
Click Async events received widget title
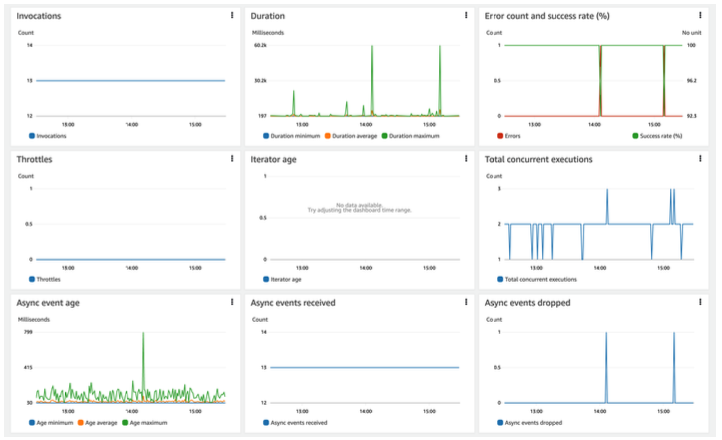pos(293,303)
